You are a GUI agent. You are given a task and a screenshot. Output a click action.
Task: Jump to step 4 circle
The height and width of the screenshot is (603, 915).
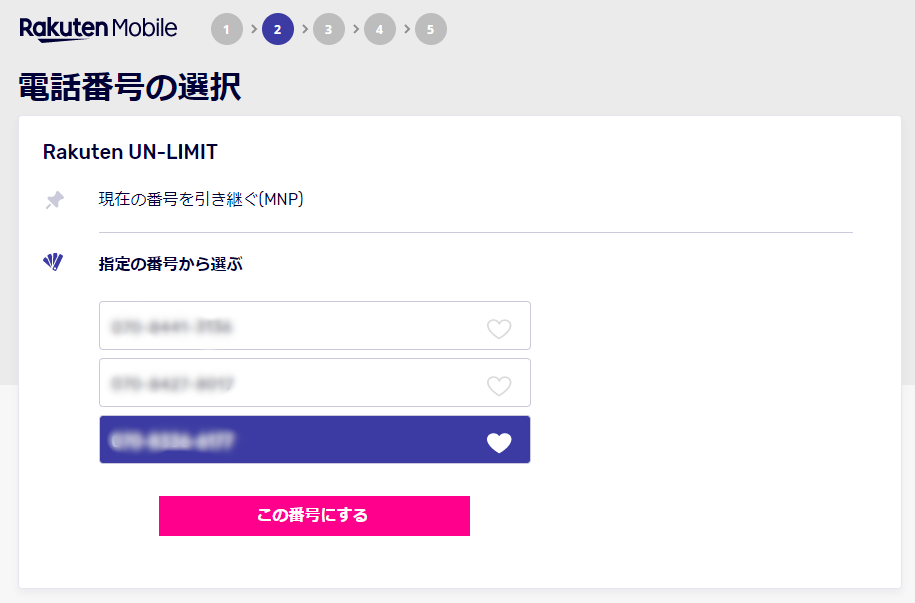coord(380,29)
